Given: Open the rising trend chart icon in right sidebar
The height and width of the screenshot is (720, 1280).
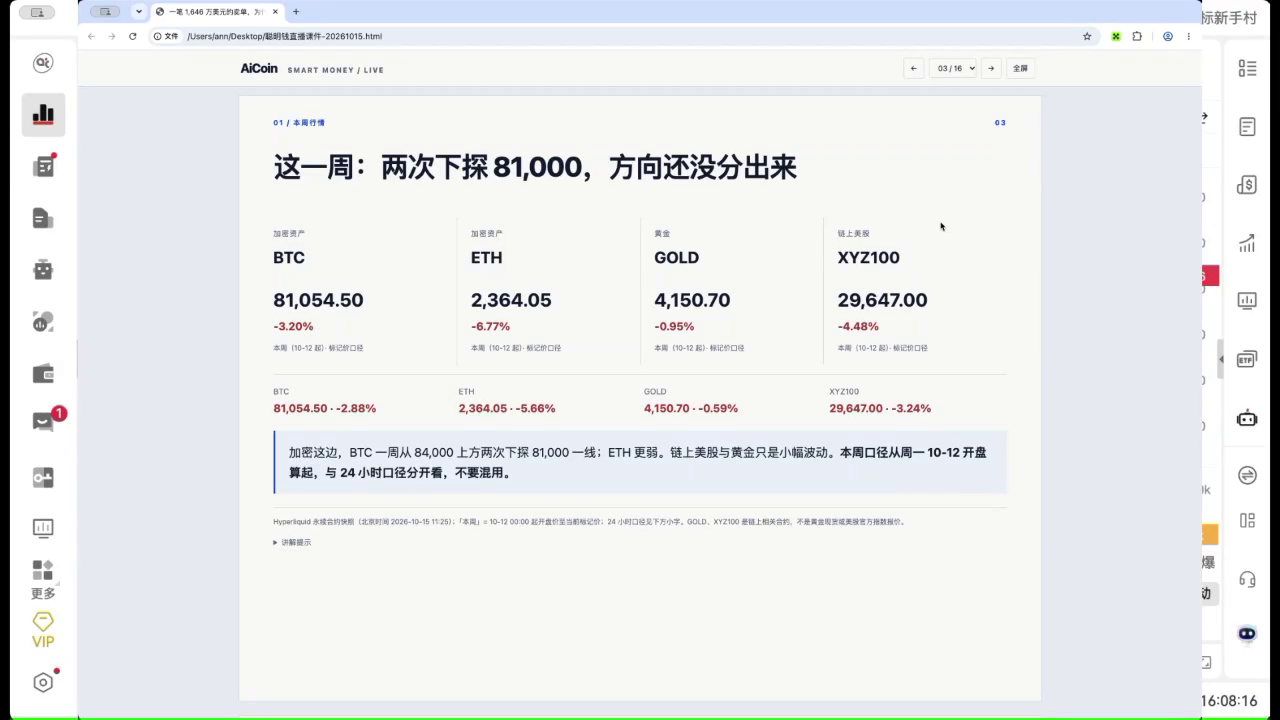Looking at the screenshot, I should click(1247, 243).
